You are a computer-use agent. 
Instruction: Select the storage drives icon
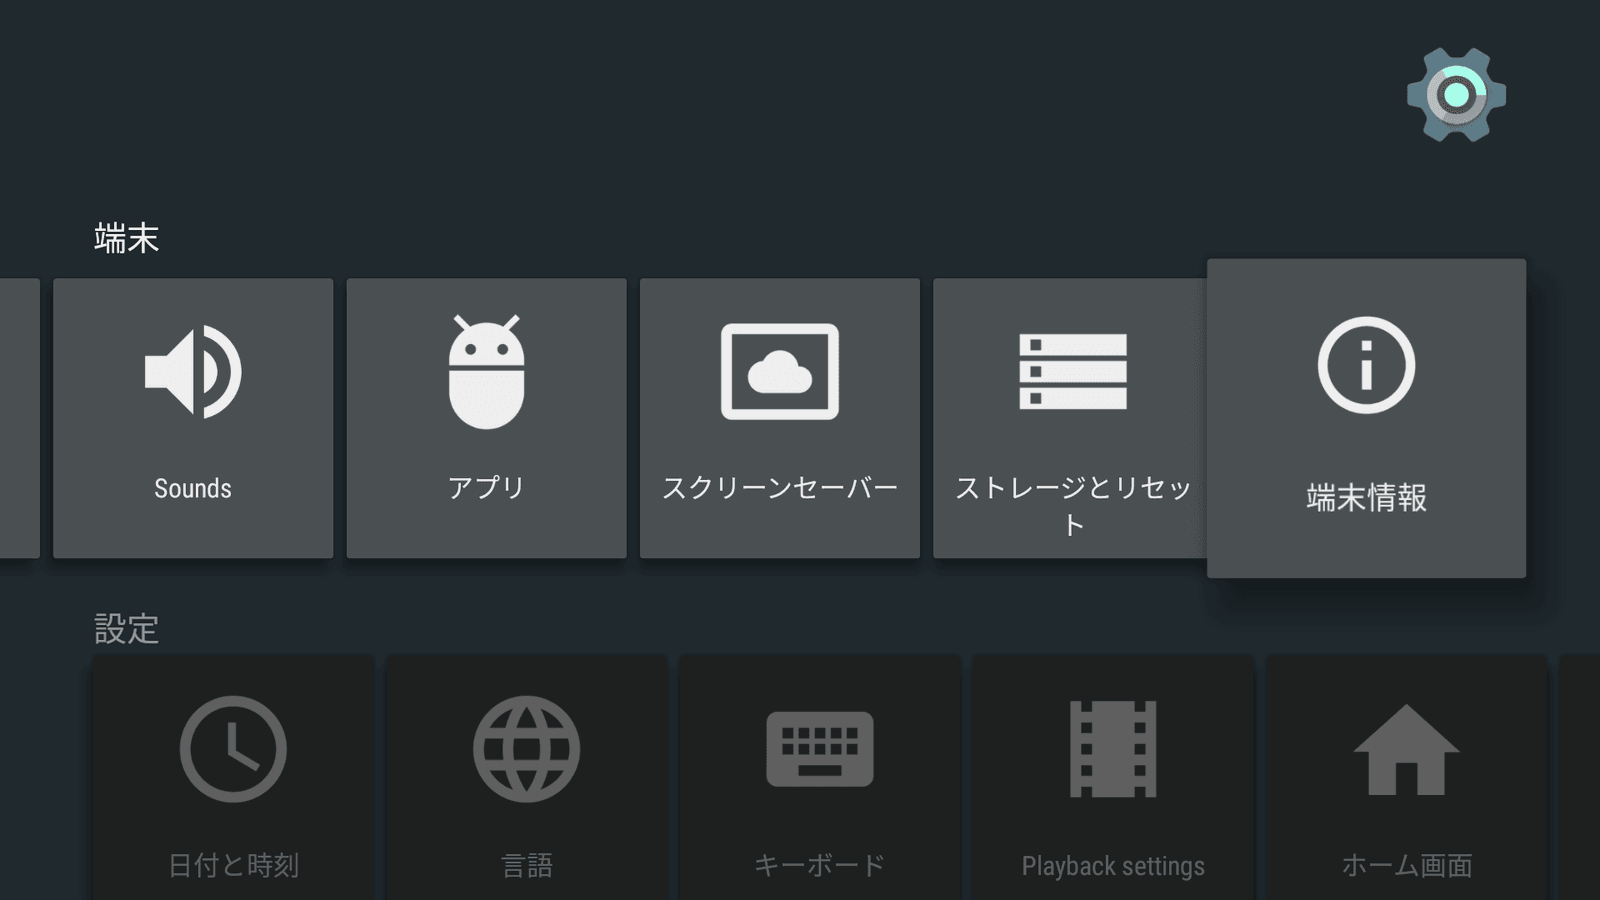click(1072, 371)
